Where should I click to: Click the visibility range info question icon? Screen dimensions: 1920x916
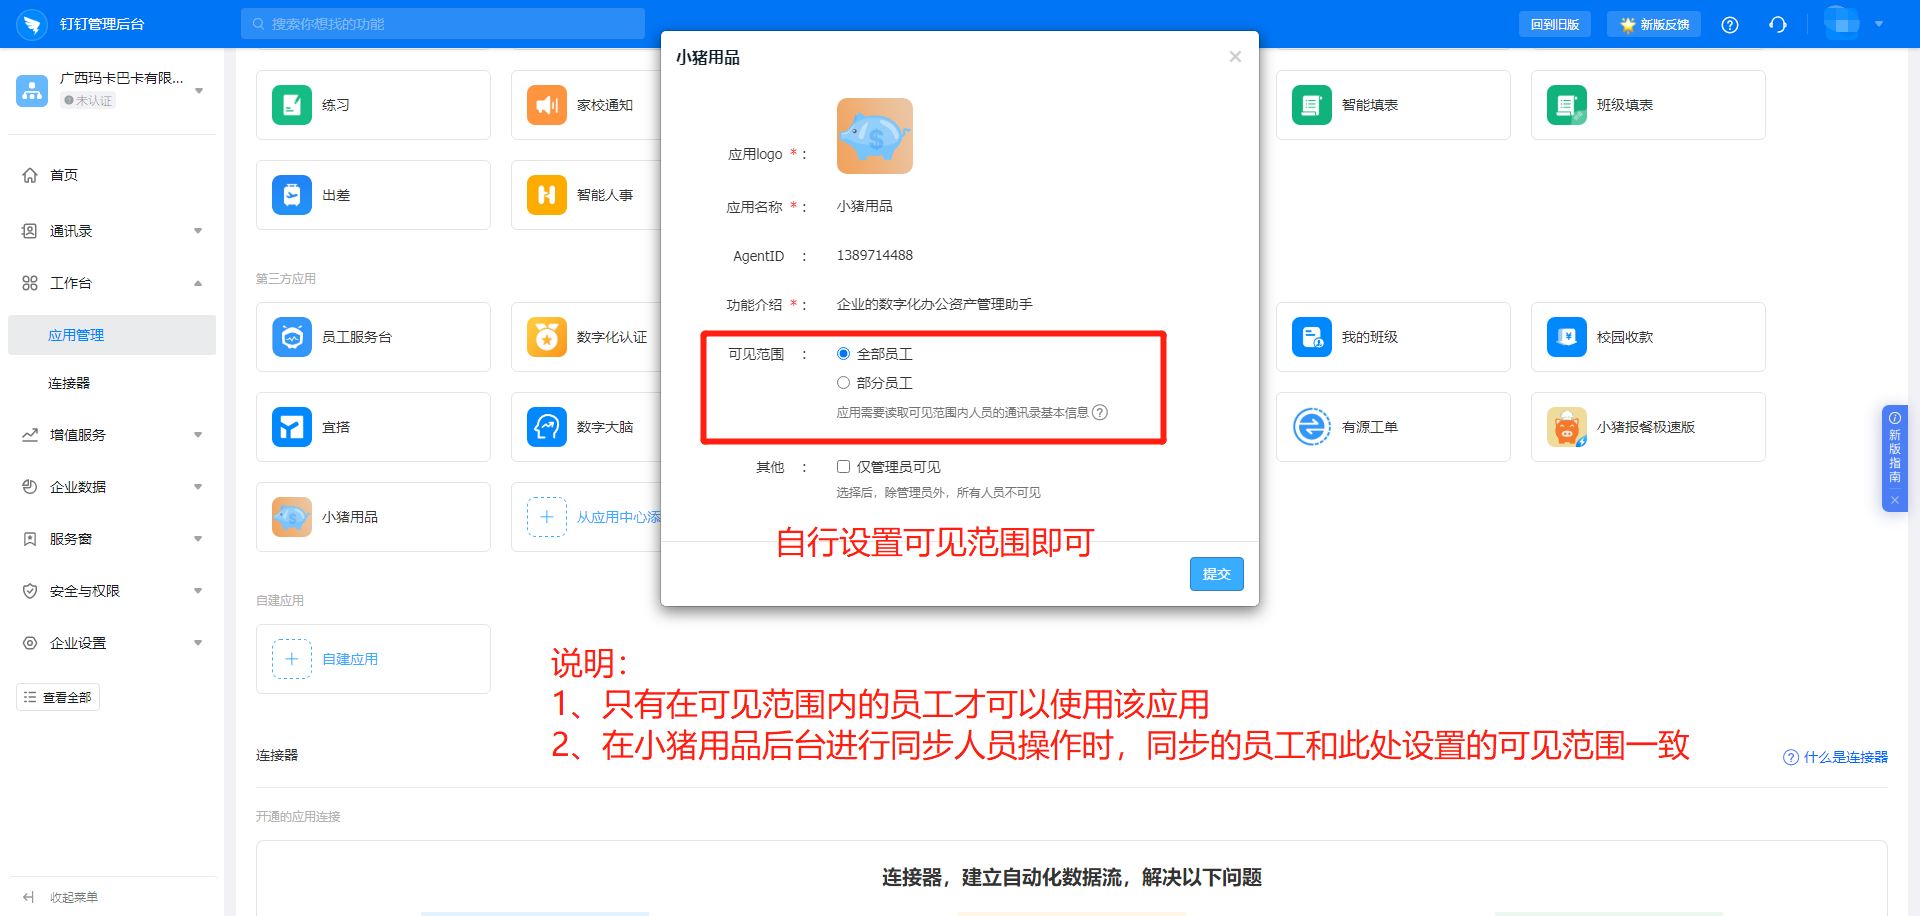coord(1100,412)
